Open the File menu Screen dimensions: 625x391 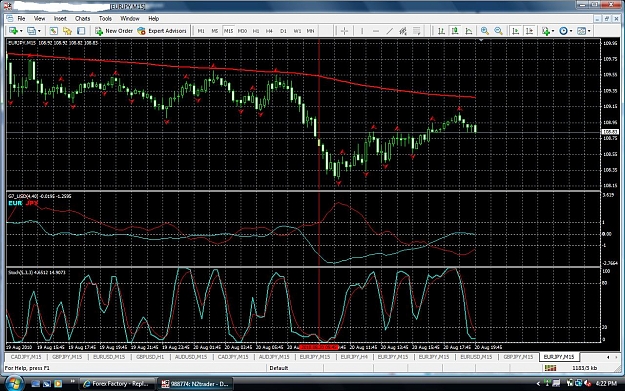[21, 18]
